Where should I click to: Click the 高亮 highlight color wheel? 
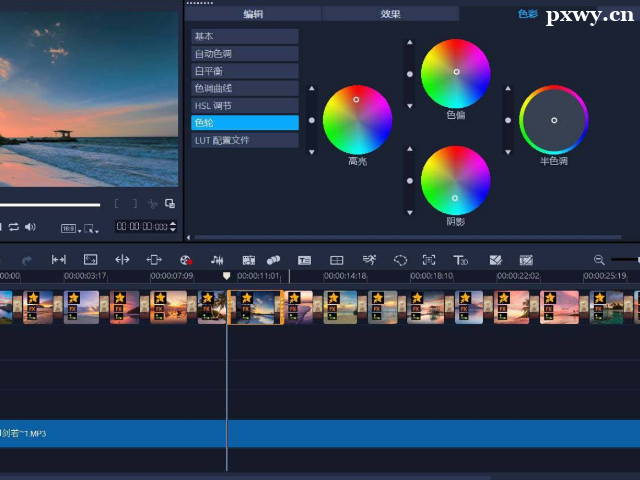pos(357,119)
